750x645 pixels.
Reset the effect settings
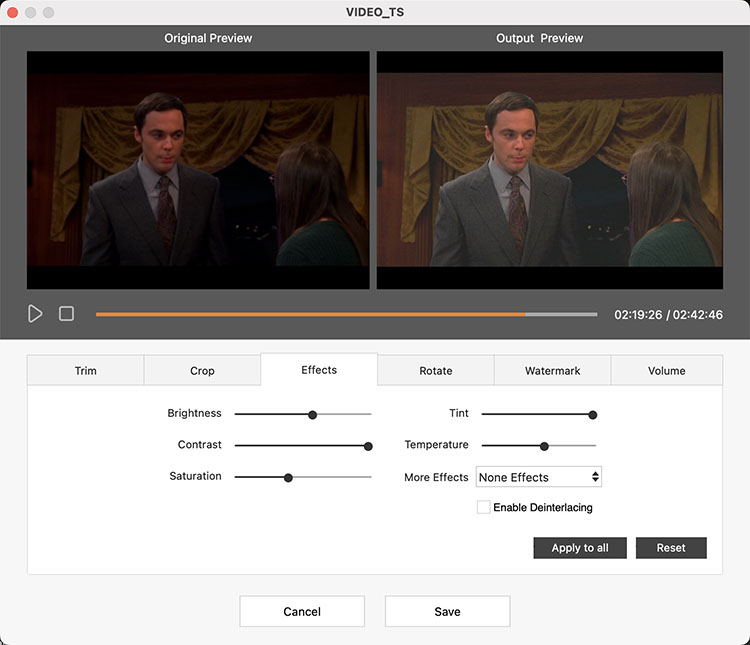[671, 548]
